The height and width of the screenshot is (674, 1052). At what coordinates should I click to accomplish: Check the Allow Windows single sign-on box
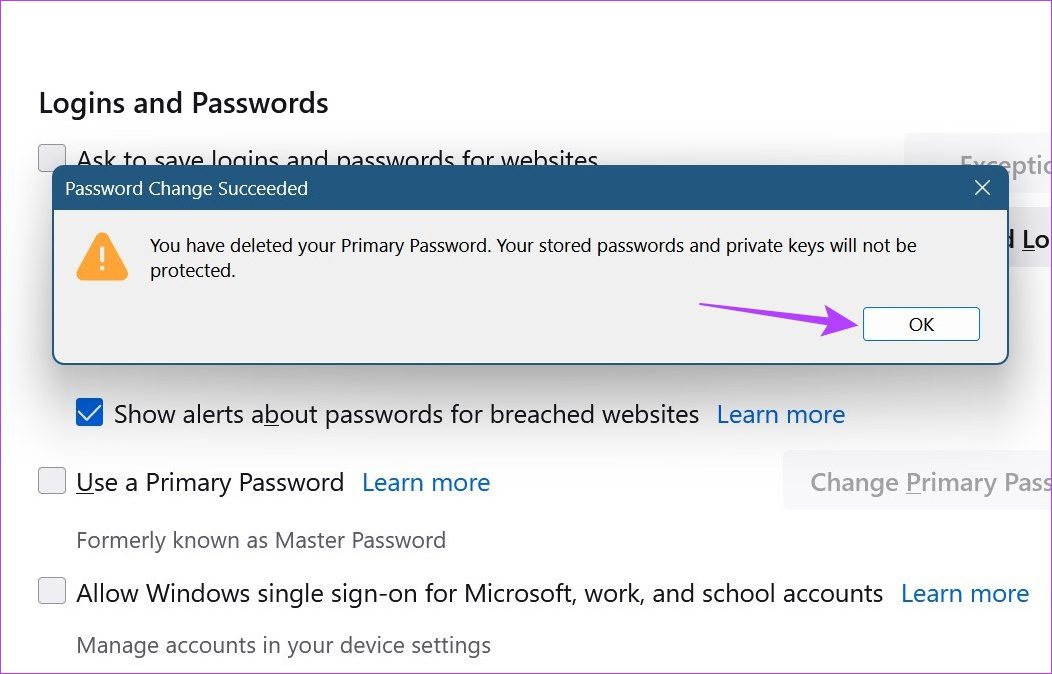pos(52,592)
